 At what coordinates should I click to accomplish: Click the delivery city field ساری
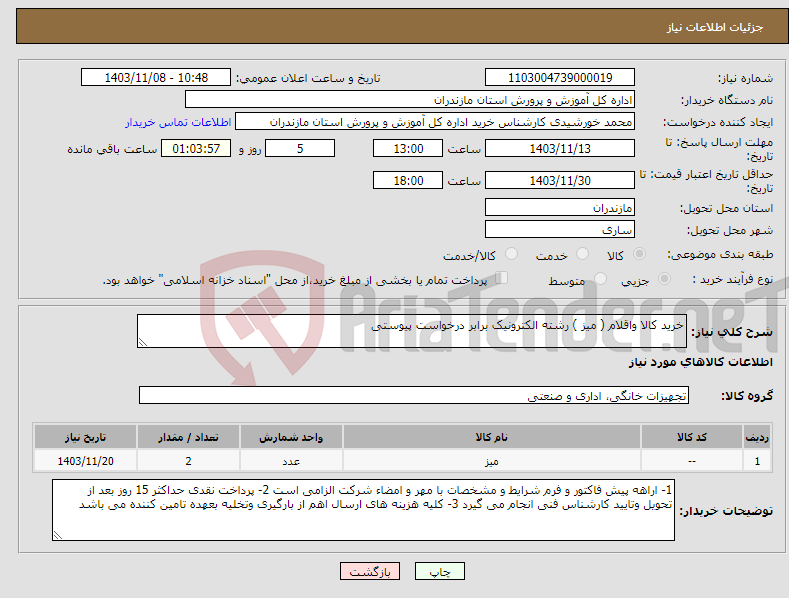(560, 230)
